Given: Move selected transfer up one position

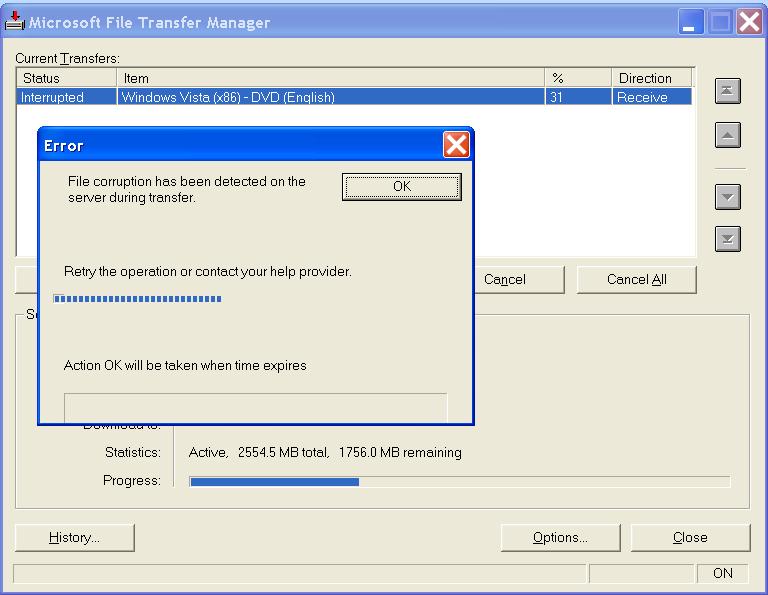Looking at the screenshot, I should [x=727, y=135].
